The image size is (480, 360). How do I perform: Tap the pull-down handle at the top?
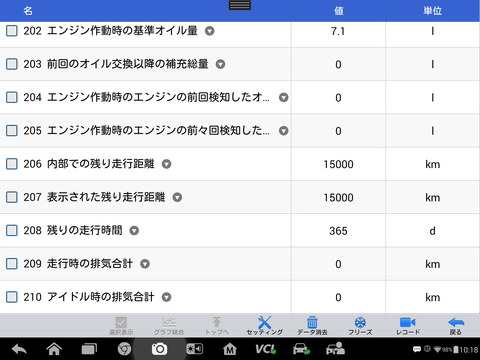[x=240, y=5]
